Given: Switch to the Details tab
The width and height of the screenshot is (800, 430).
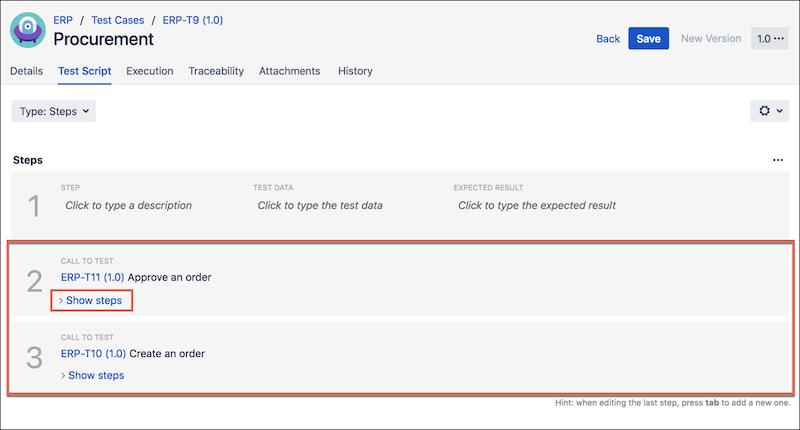Looking at the screenshot, I should tap(26, 71).
